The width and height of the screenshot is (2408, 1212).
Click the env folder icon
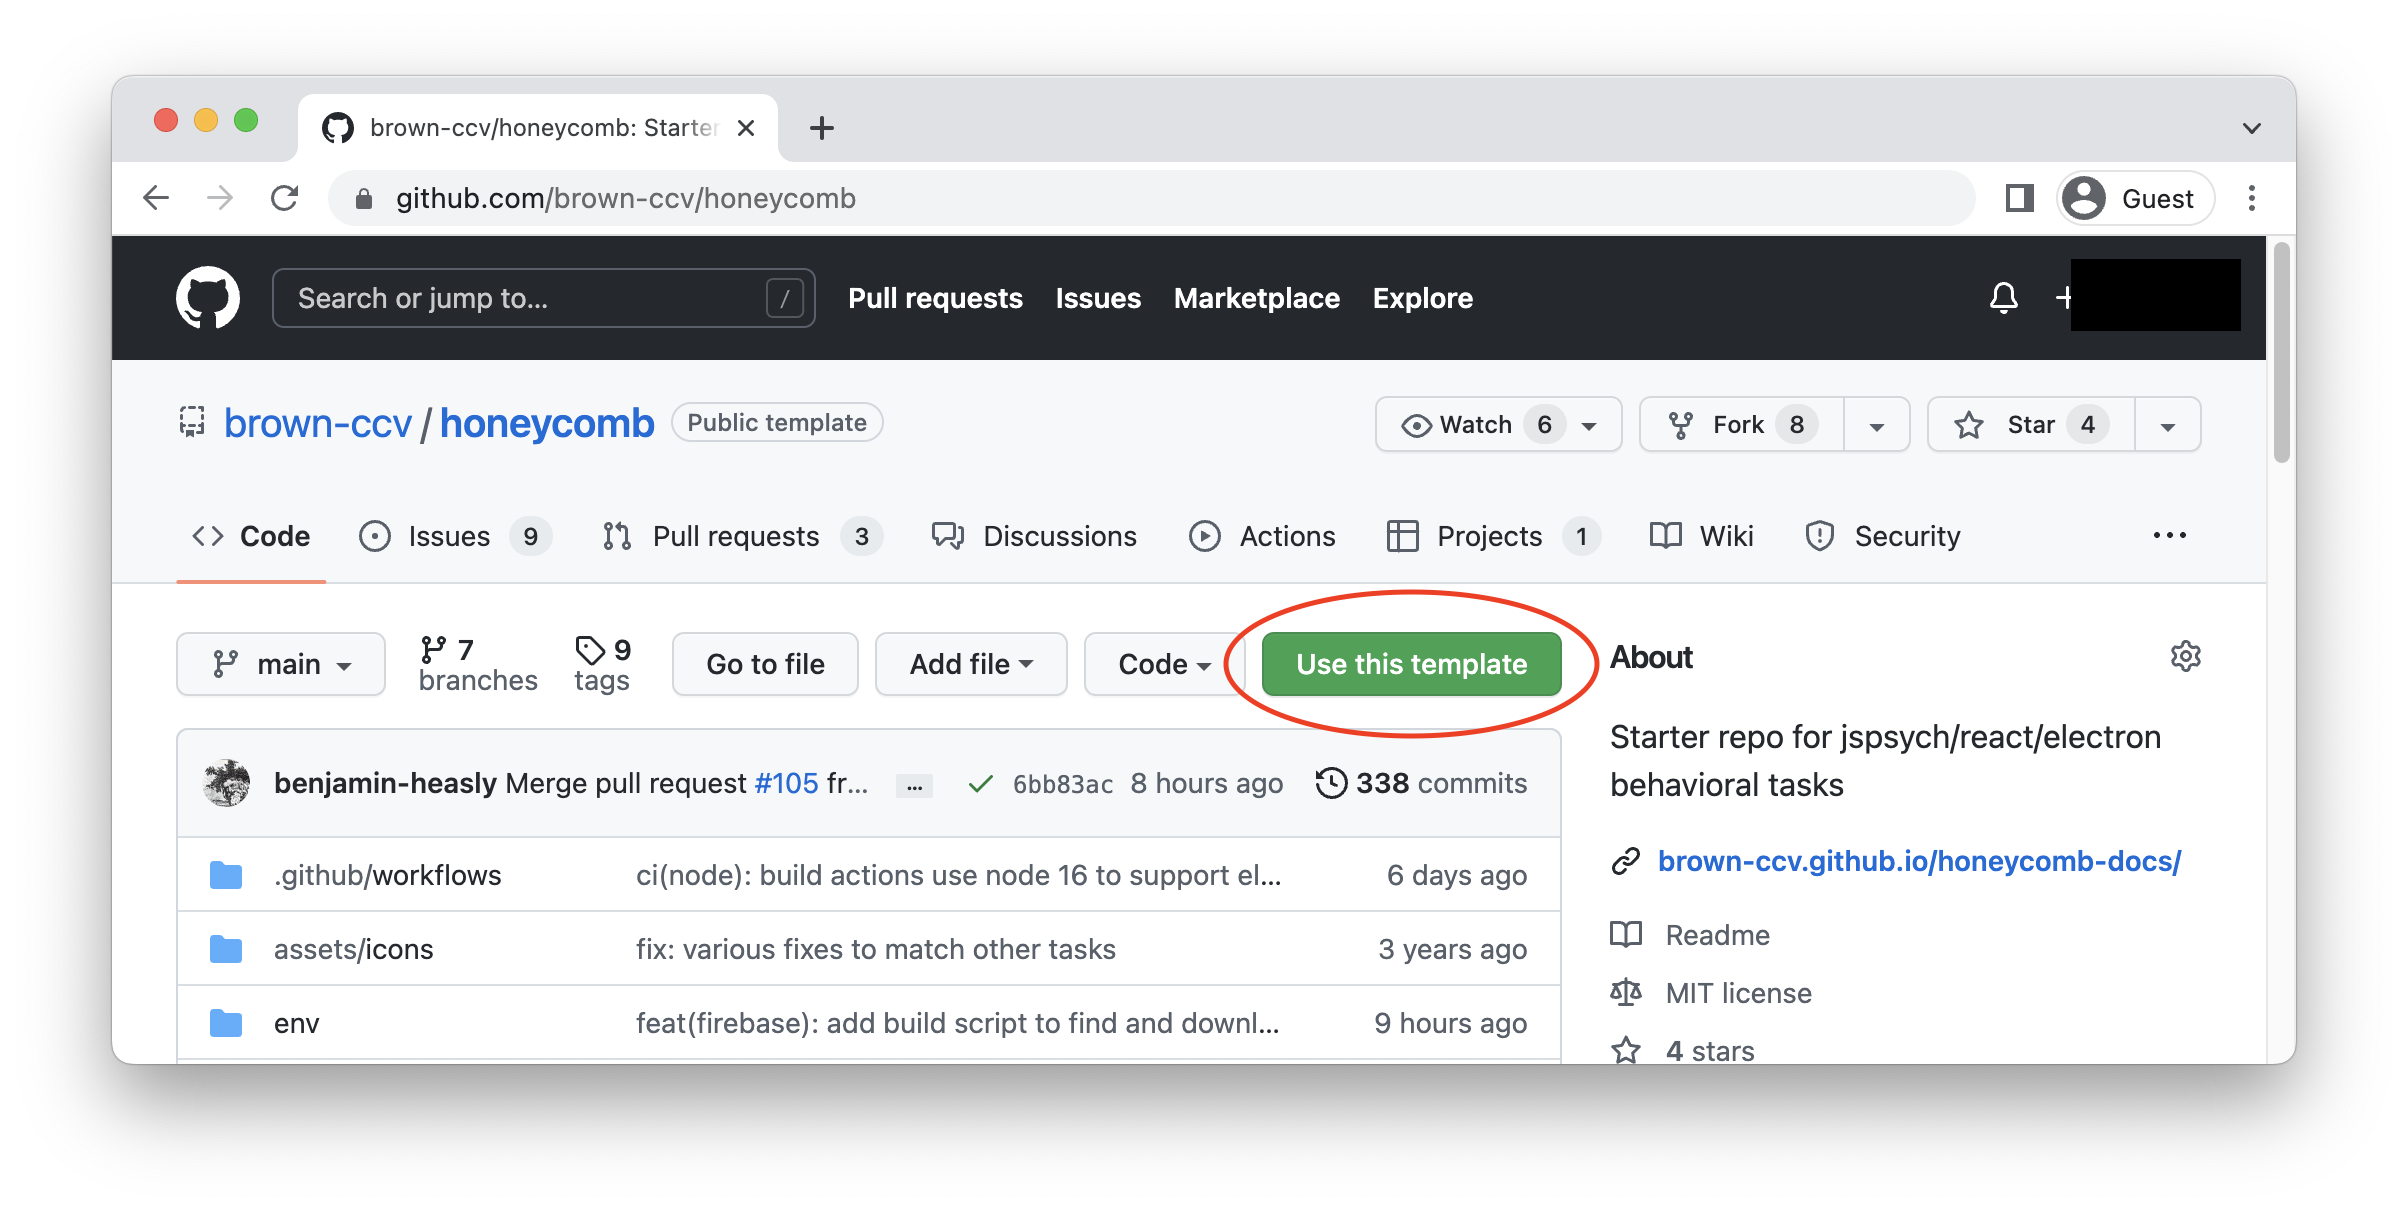(226, 1023)
